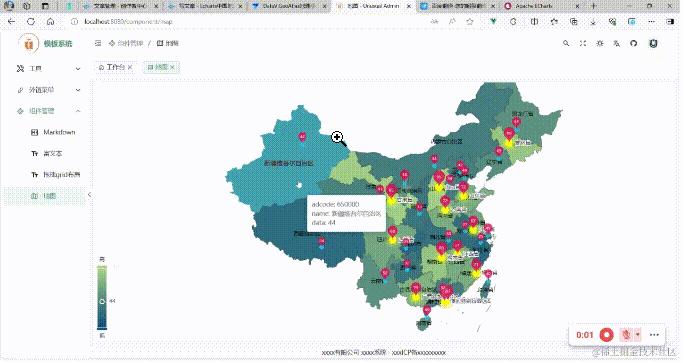682x362 pixels.
Task: Close the Unusual Admin browser tab
Action: click(x=408, y=6)
